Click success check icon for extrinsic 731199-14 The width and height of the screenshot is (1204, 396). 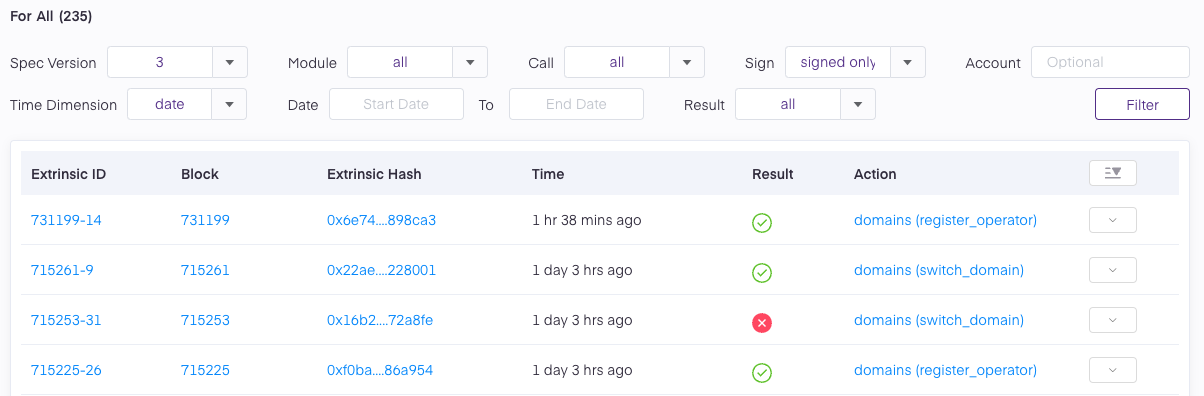(762, 222)
